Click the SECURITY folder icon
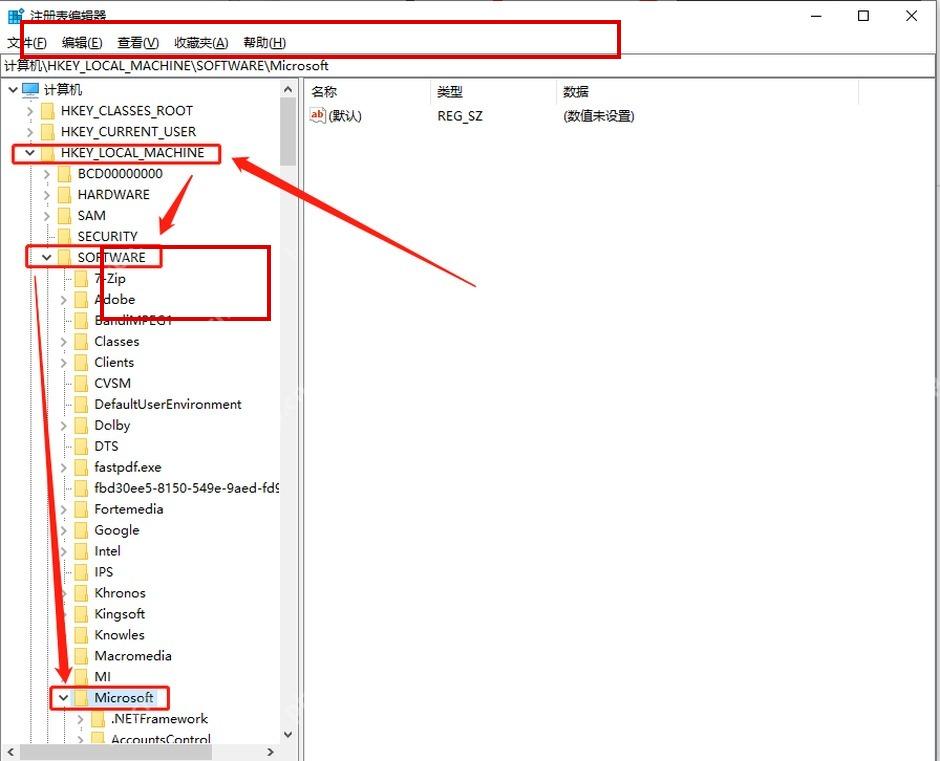The image size is (940, 761). click(x=64, y=237)
